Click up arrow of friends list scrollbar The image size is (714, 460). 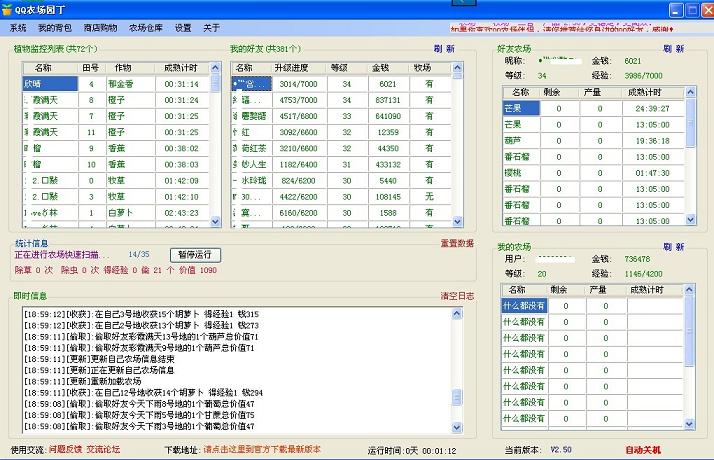click(x=457, y=67)
